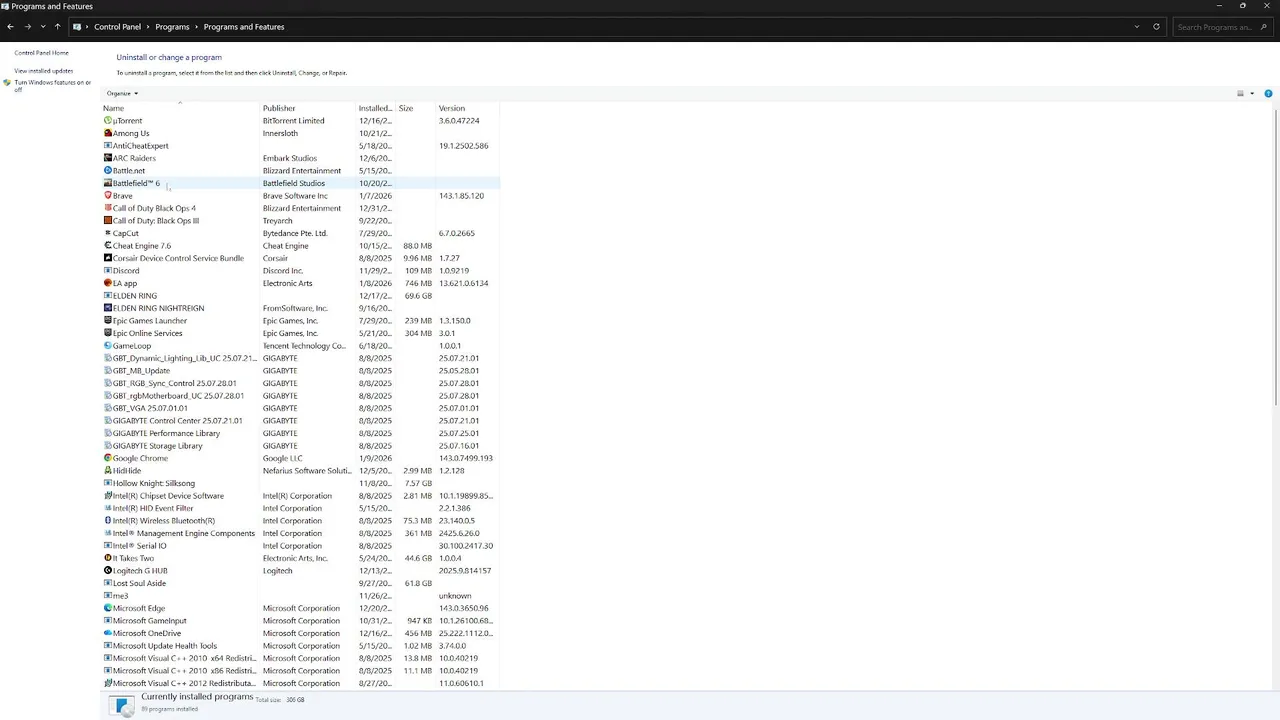This screenshot has width=1280, height=720.
Task: Open the Organize dropdown menu
Action: click(122, 93)
